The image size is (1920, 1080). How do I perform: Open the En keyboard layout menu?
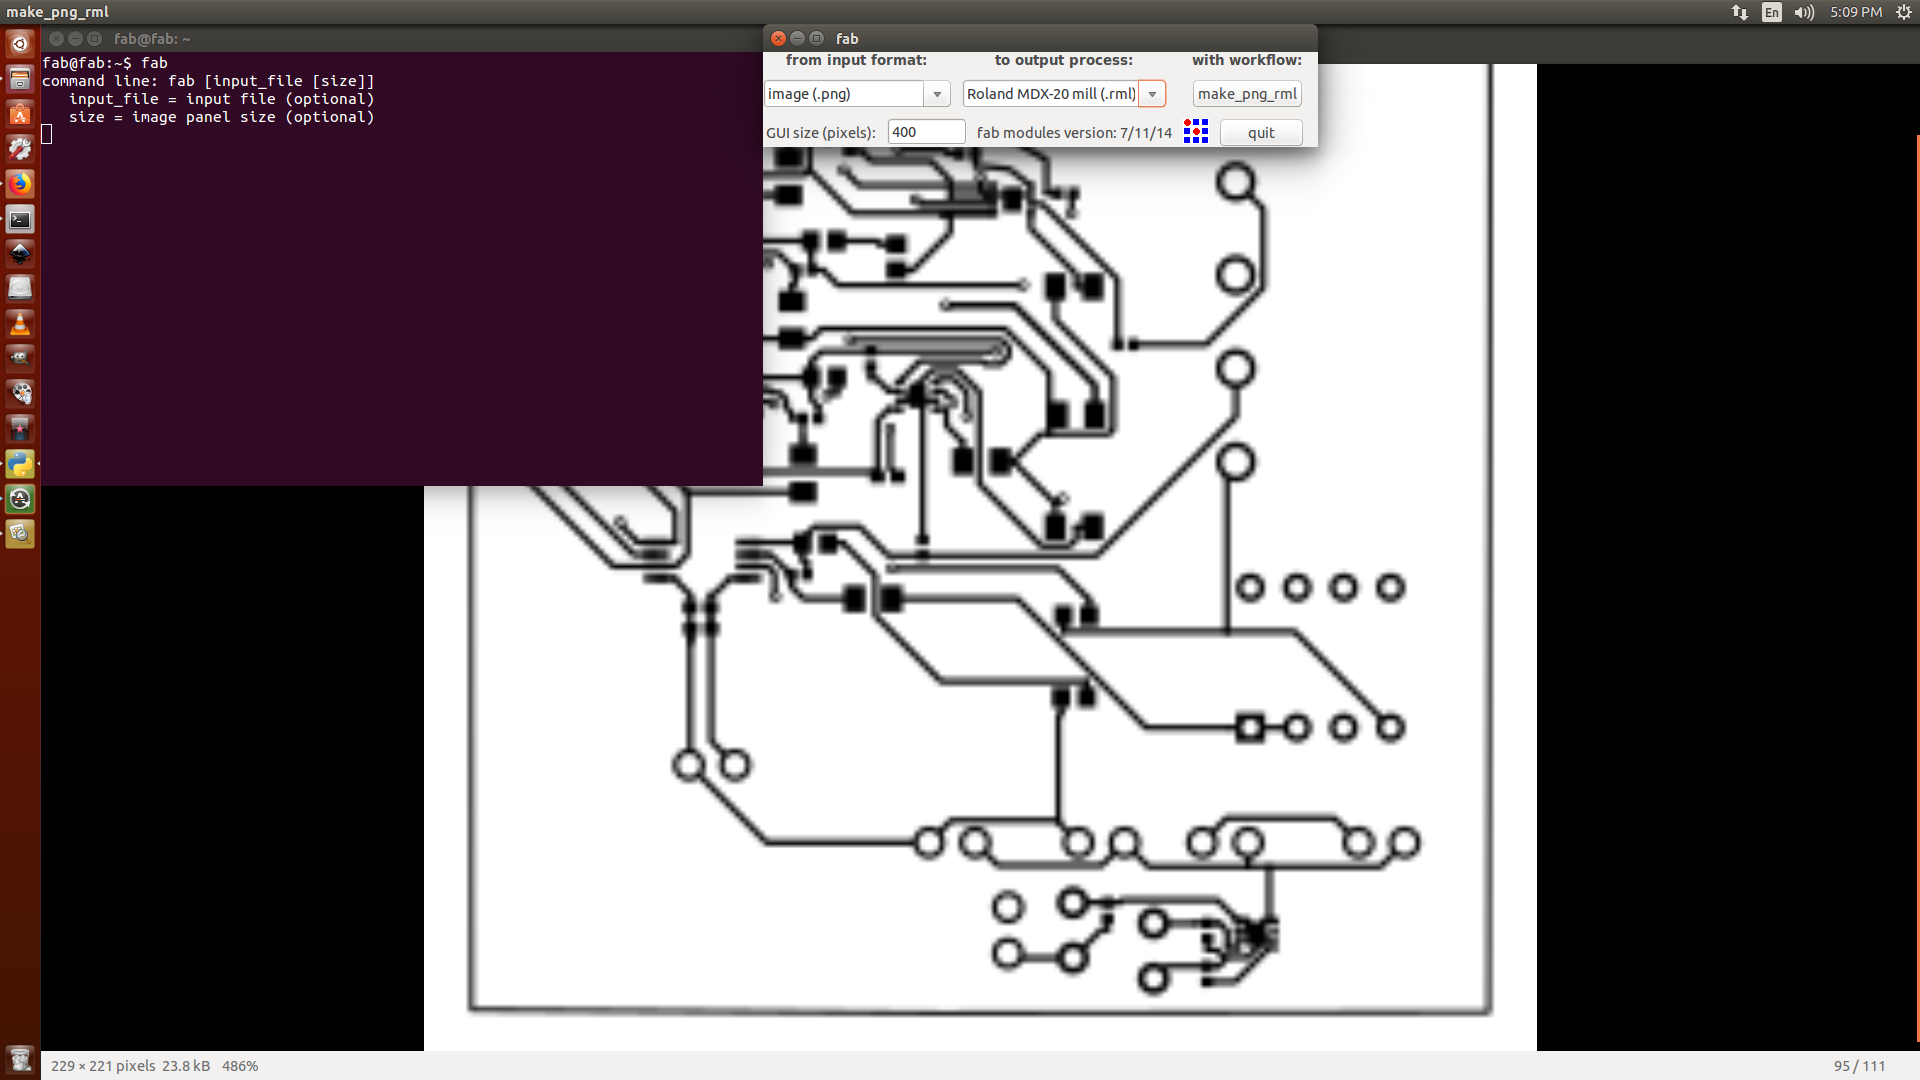(x=1772, y=12)
